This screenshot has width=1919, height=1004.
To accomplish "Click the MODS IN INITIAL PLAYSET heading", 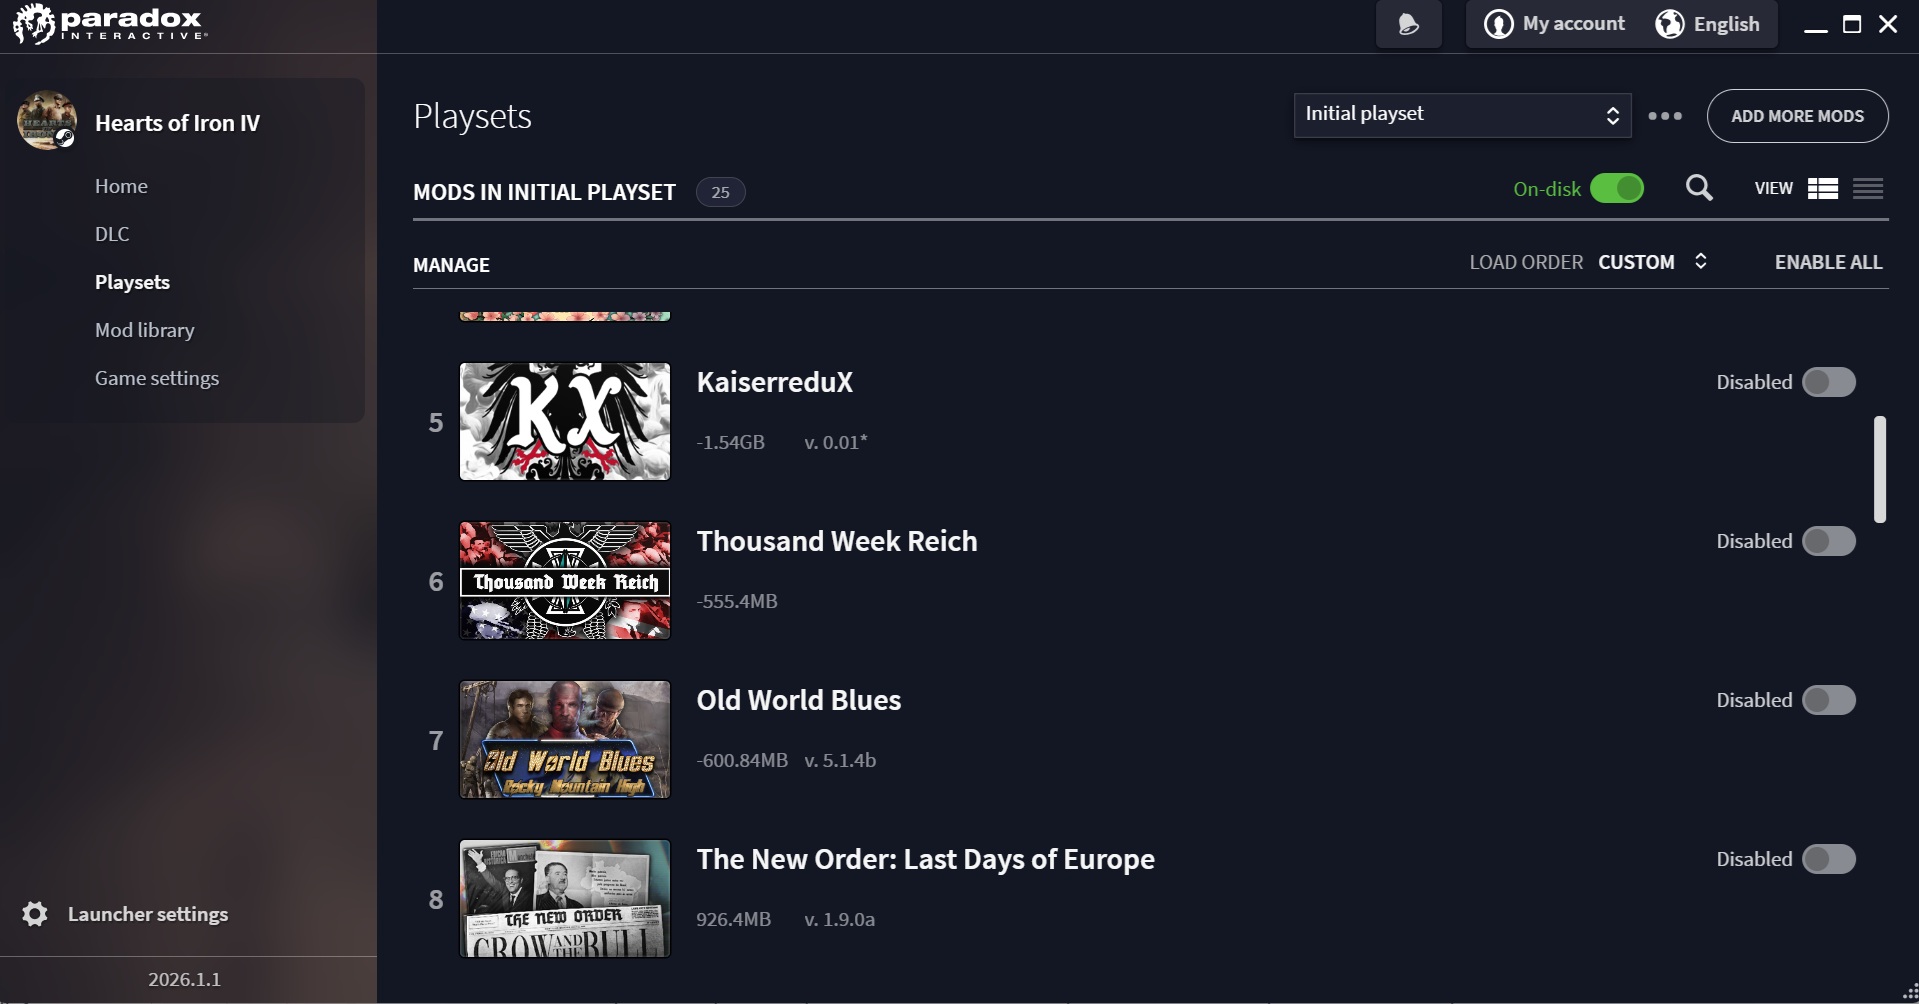I will point(544,192).
